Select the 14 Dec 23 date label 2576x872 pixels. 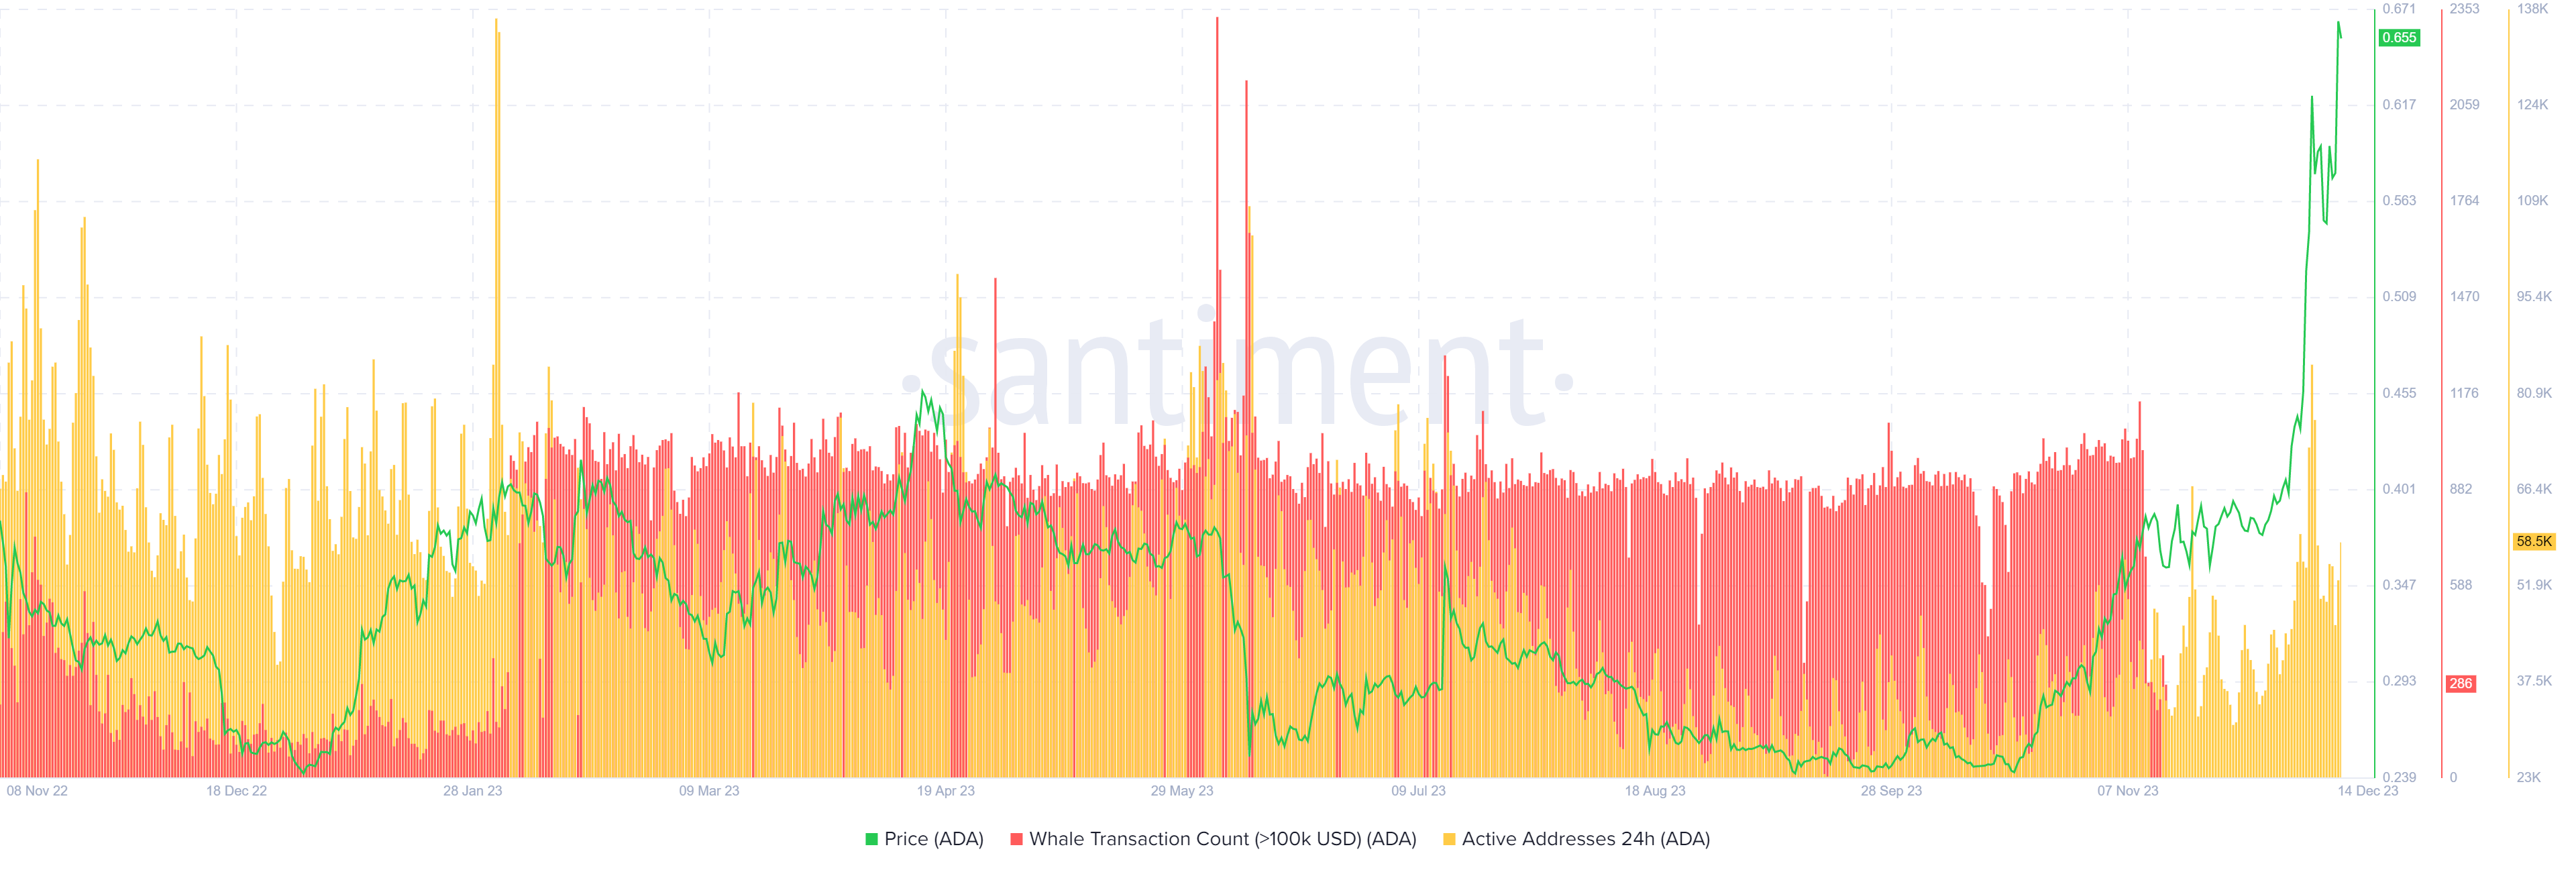pos(2367,791)
